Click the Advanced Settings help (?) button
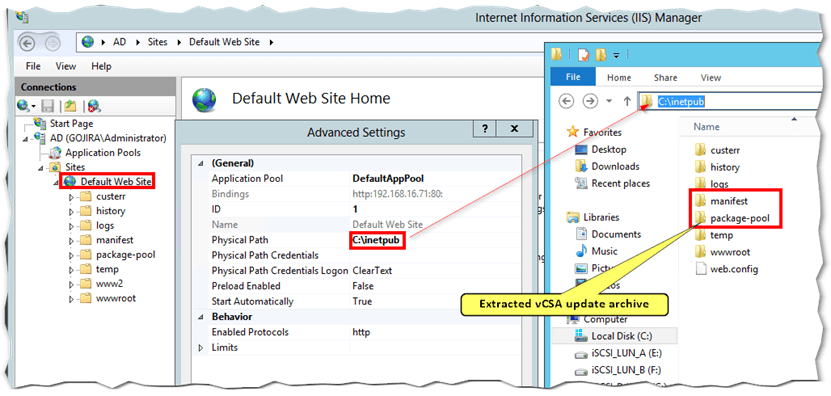Screen dimensions: 831x396 [485, 129]
